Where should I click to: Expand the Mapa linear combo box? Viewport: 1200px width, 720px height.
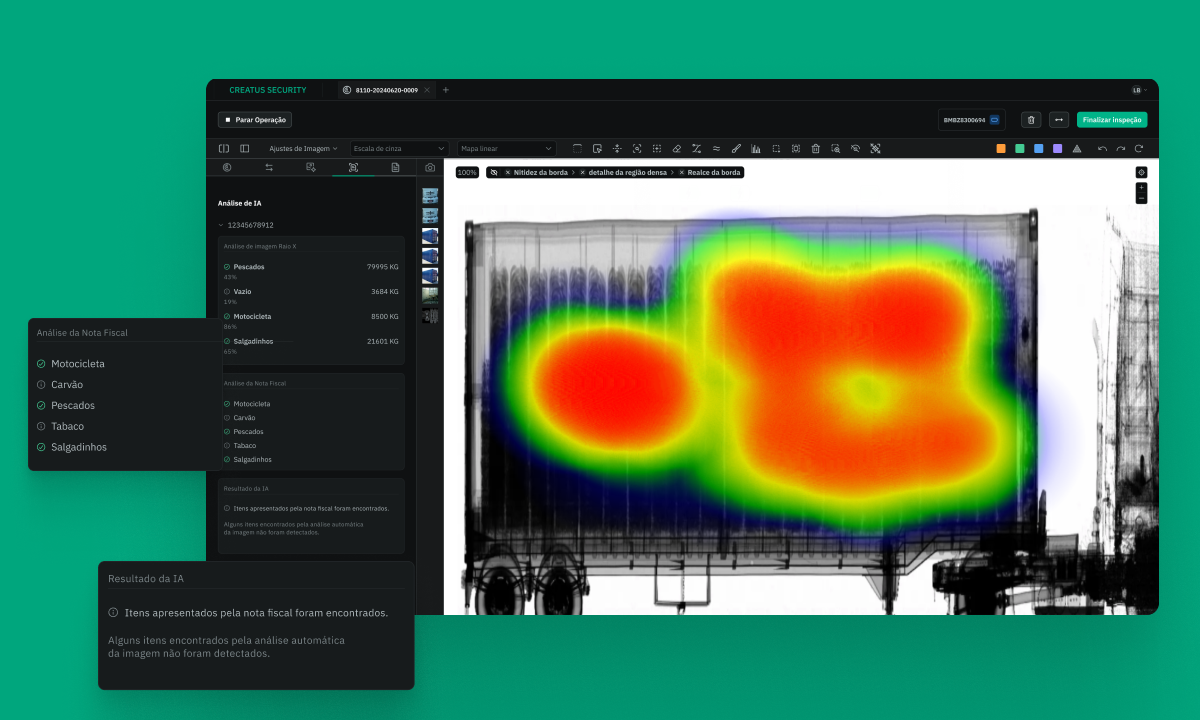pyautogui.click(x=506, y=149)
